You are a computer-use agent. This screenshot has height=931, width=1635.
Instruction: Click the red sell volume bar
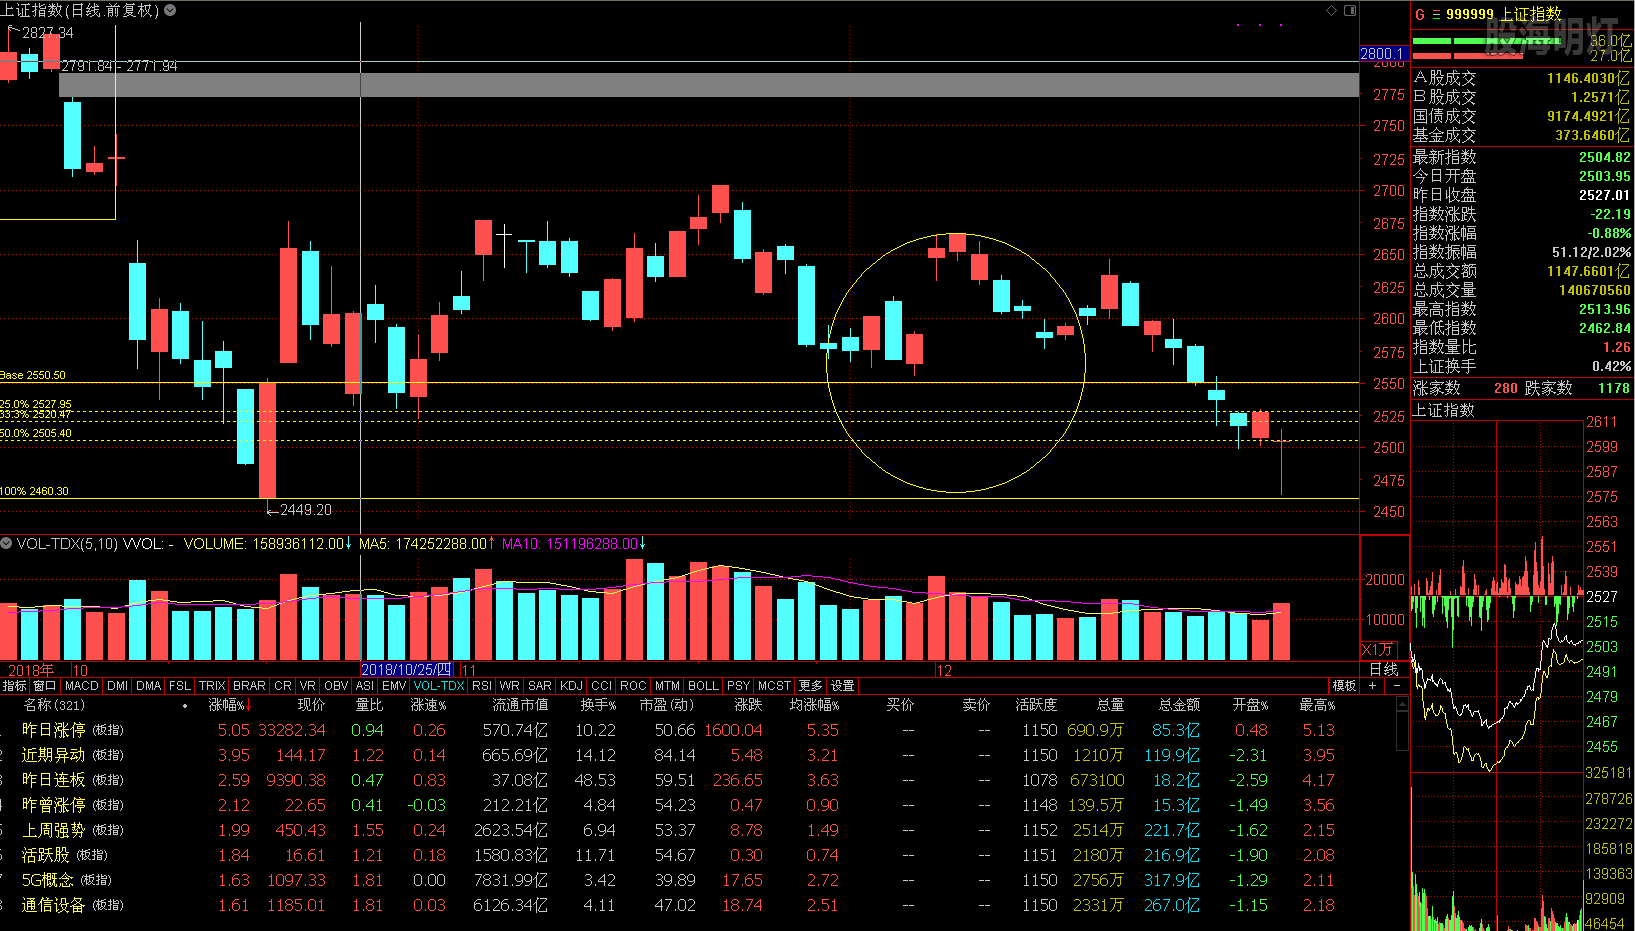coord(1467,55)
